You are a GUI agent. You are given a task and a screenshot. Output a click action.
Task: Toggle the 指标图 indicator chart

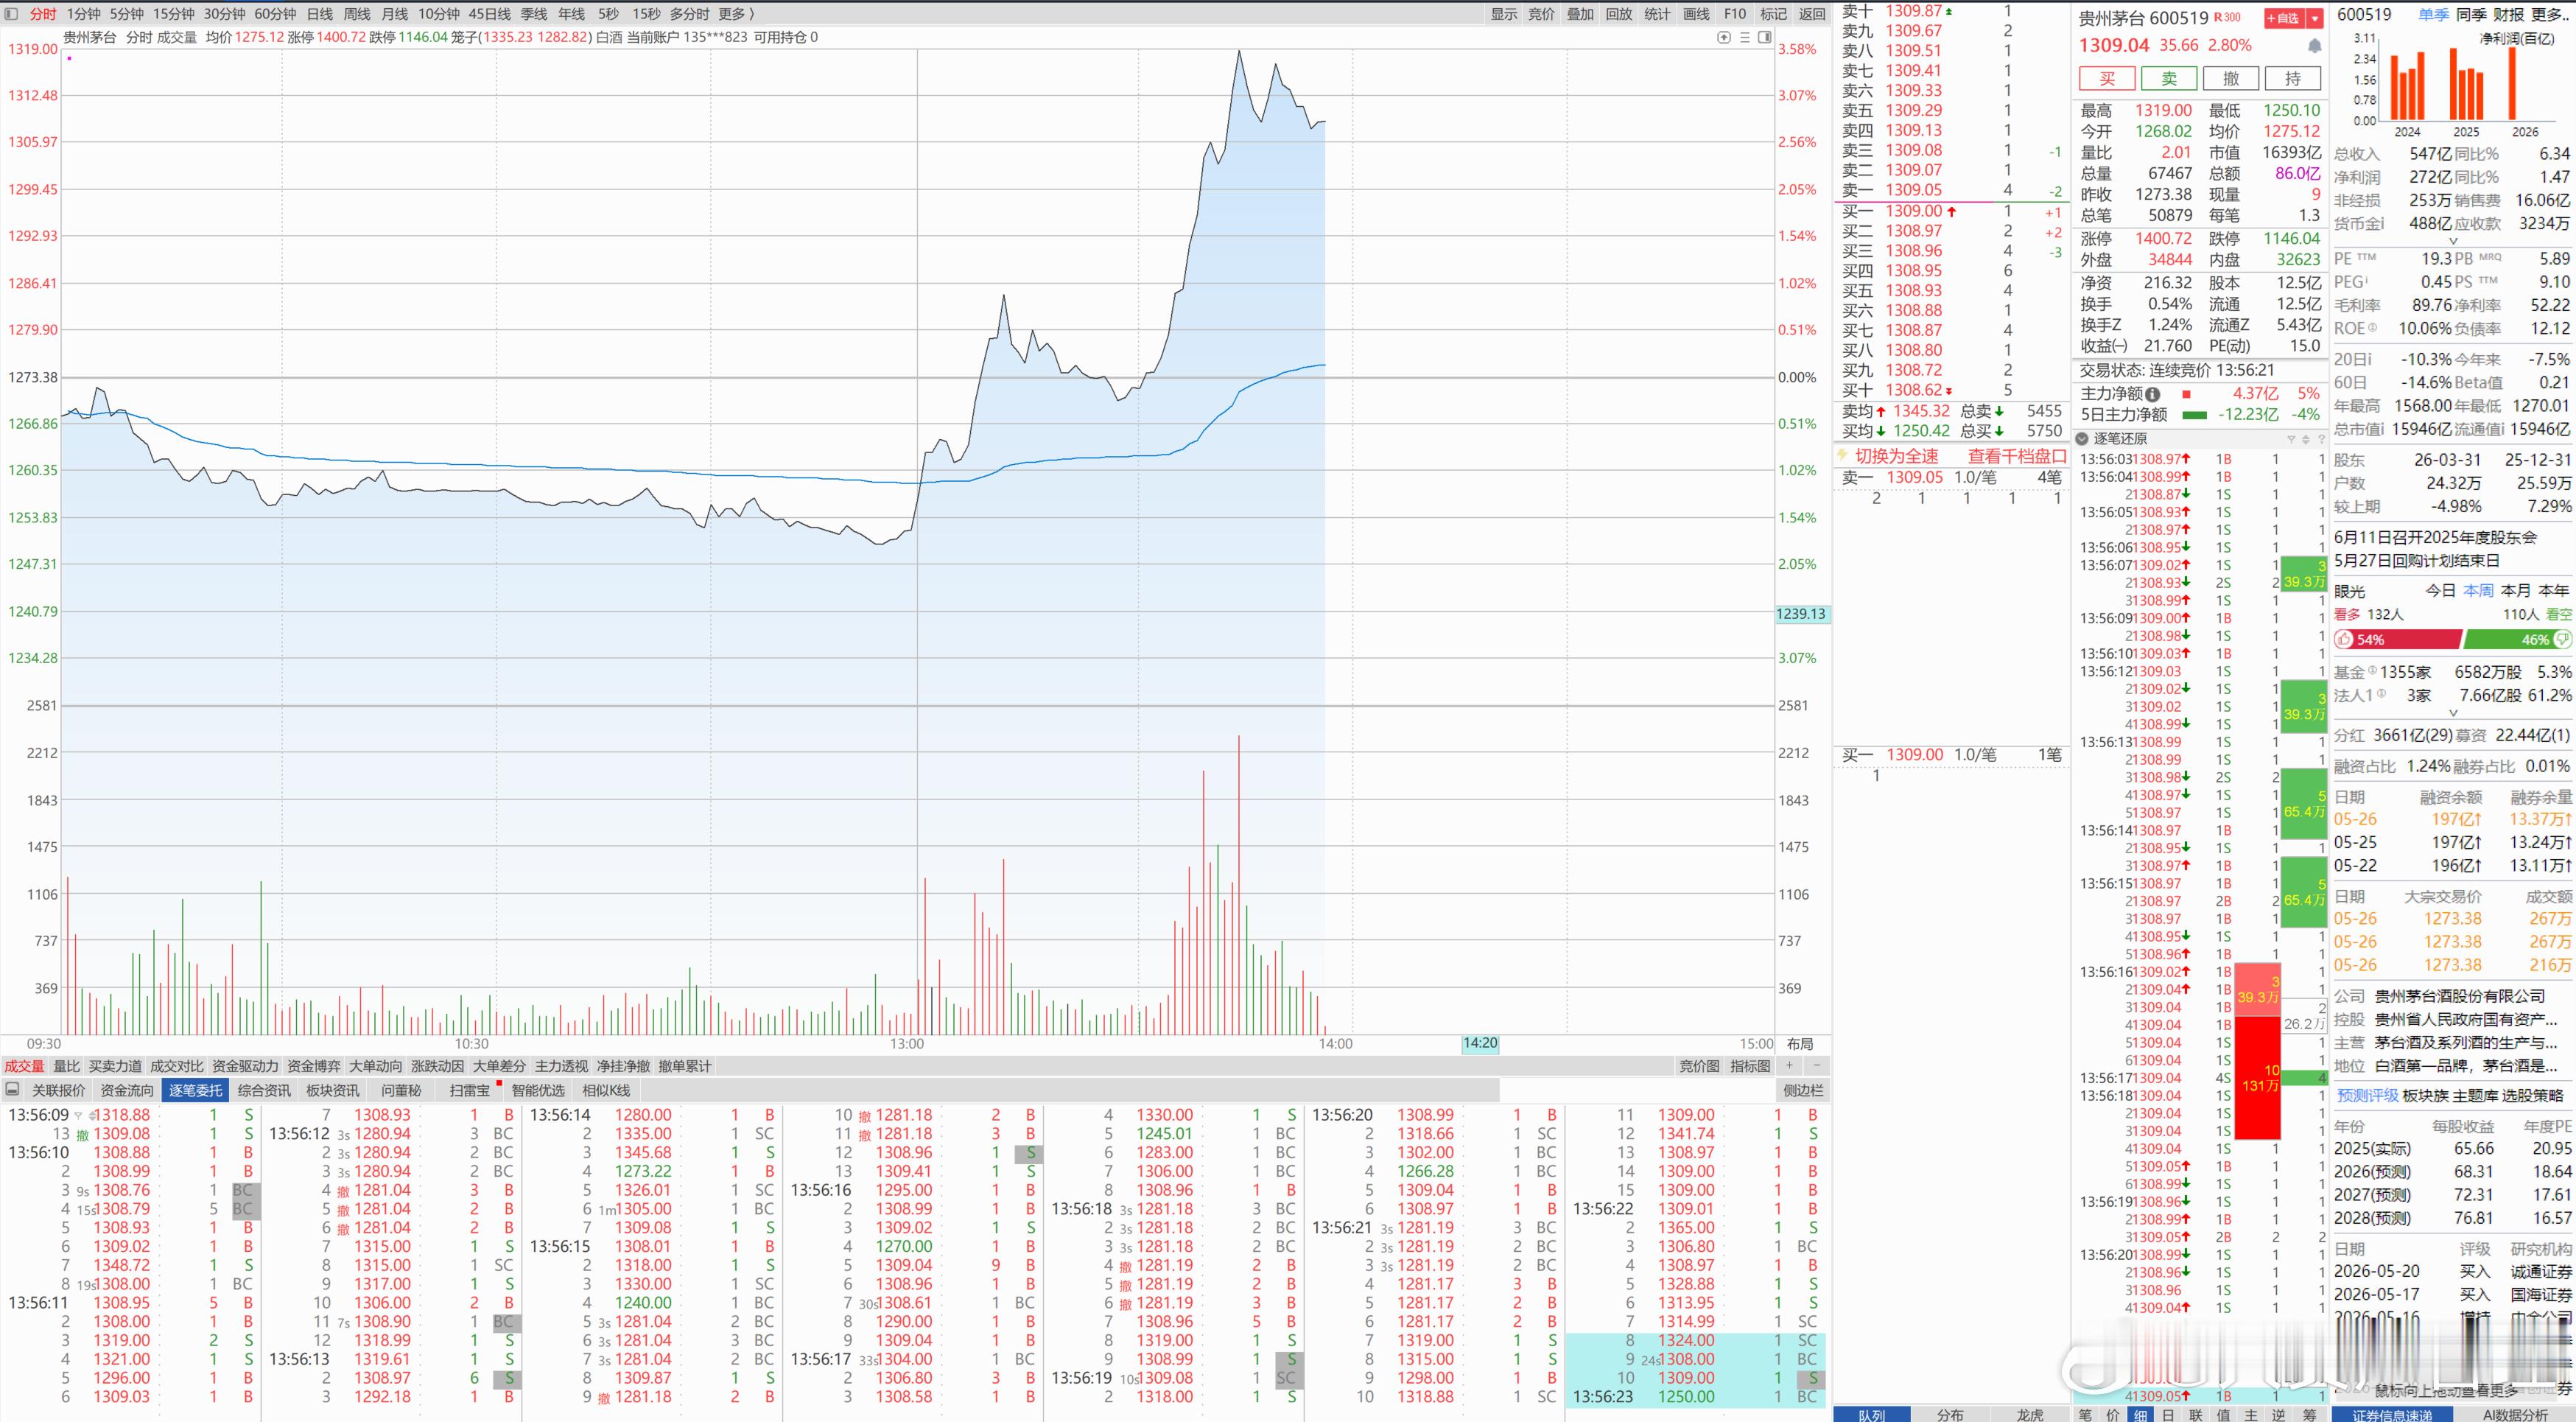1750,1066
